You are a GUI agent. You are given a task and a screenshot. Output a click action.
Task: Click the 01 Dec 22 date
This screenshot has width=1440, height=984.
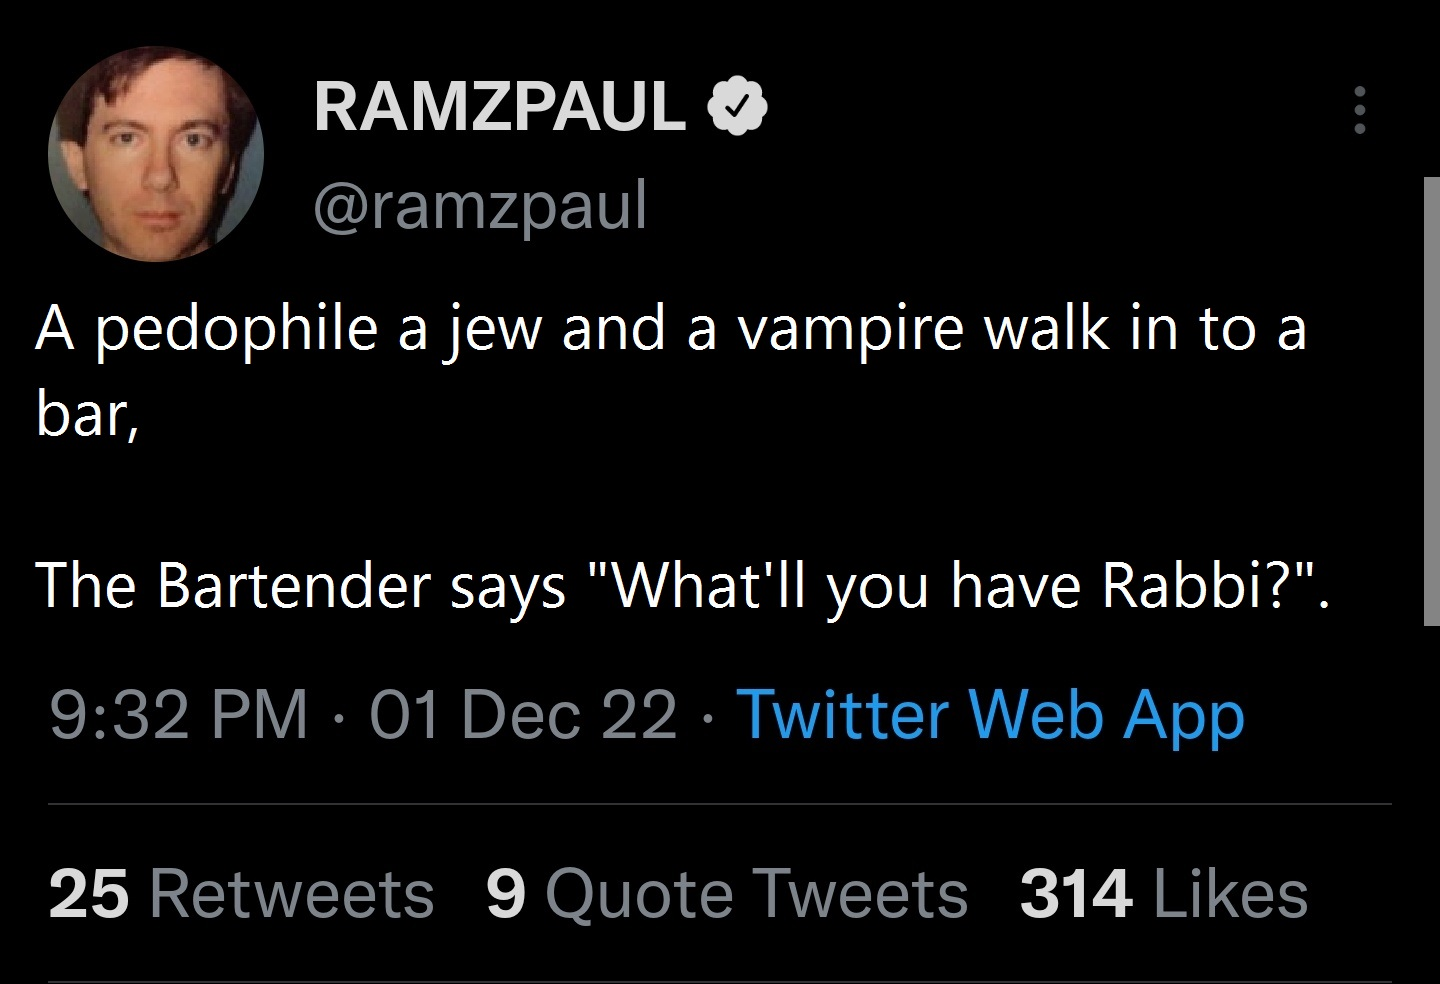pos(523,716)
